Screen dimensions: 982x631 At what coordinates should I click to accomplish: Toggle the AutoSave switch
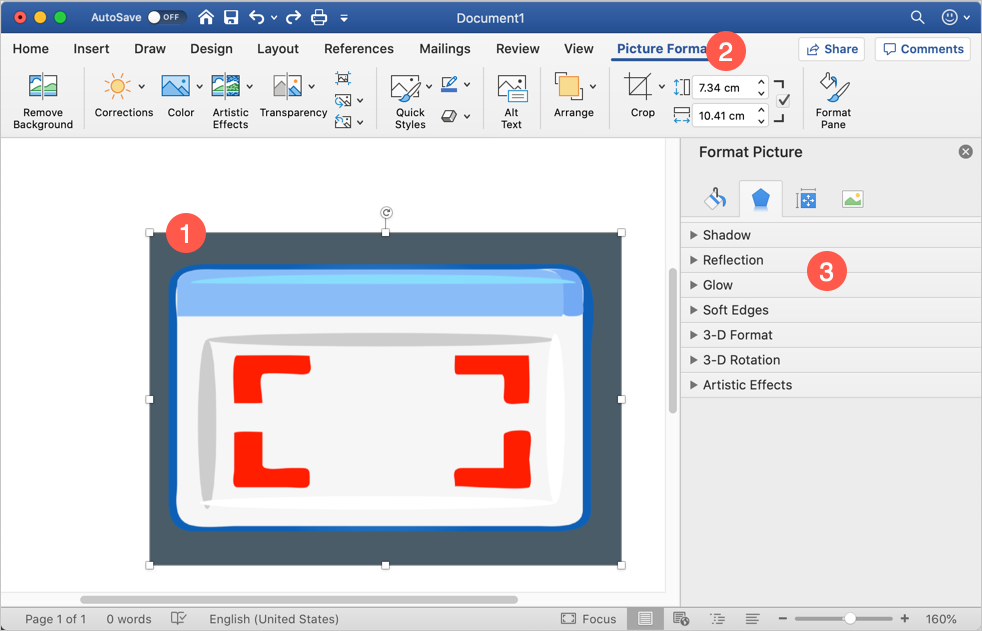click(x=165, y=17)
